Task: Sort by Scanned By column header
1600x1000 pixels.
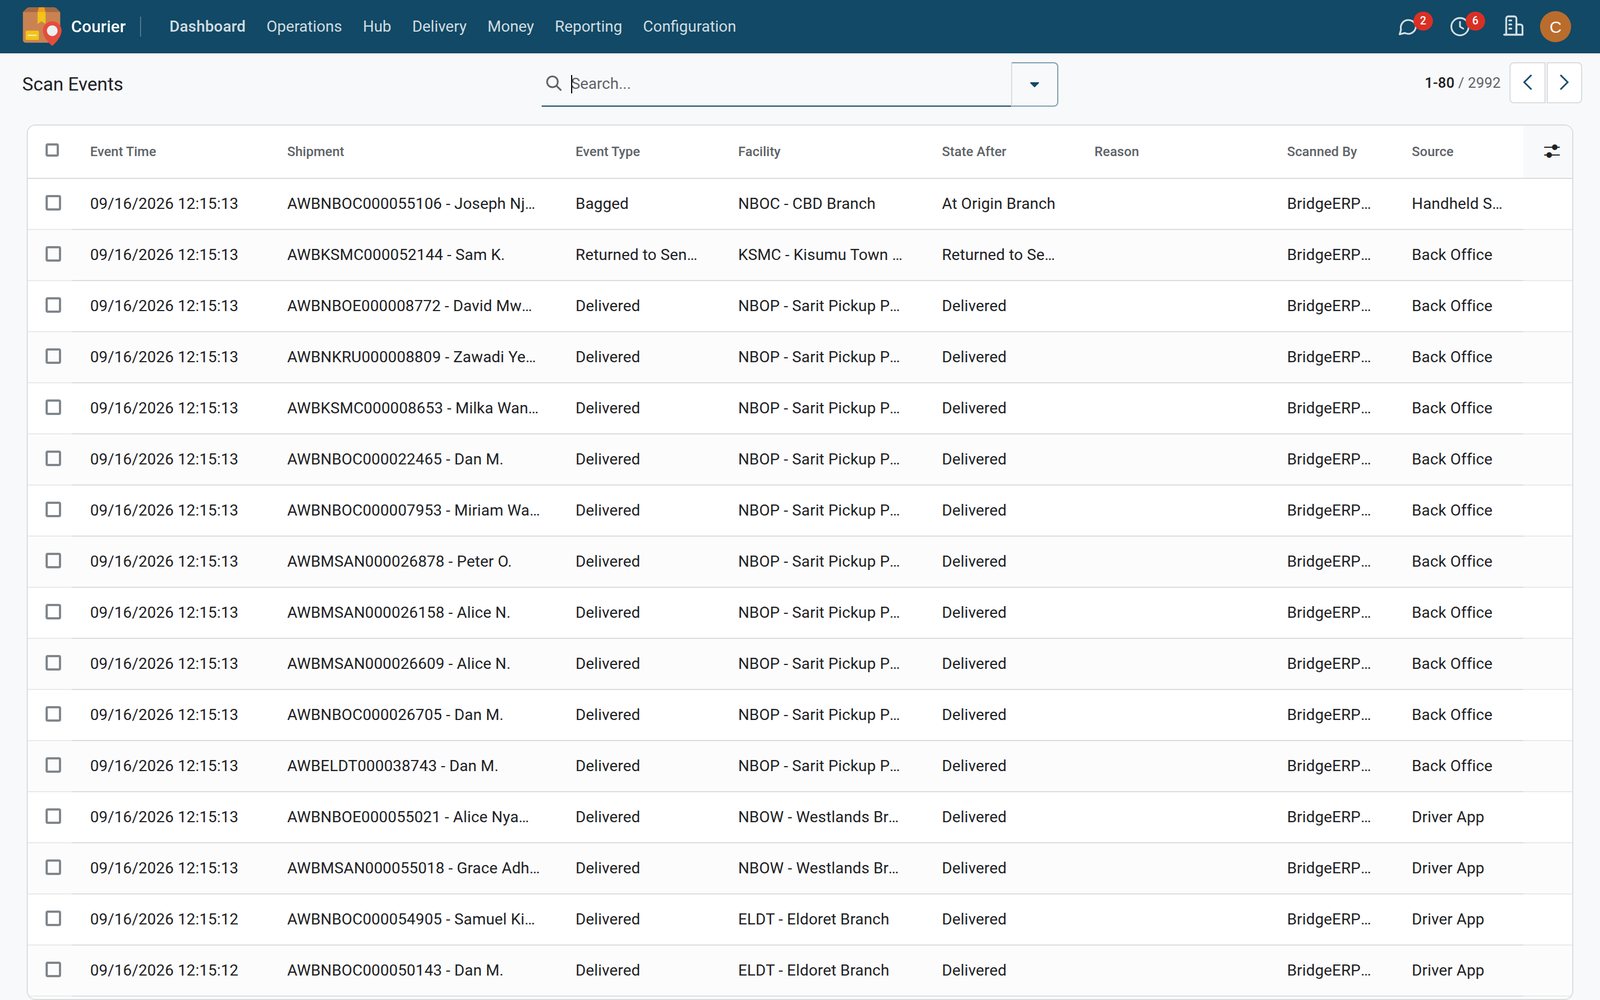Action: (x=1322, y=151)
